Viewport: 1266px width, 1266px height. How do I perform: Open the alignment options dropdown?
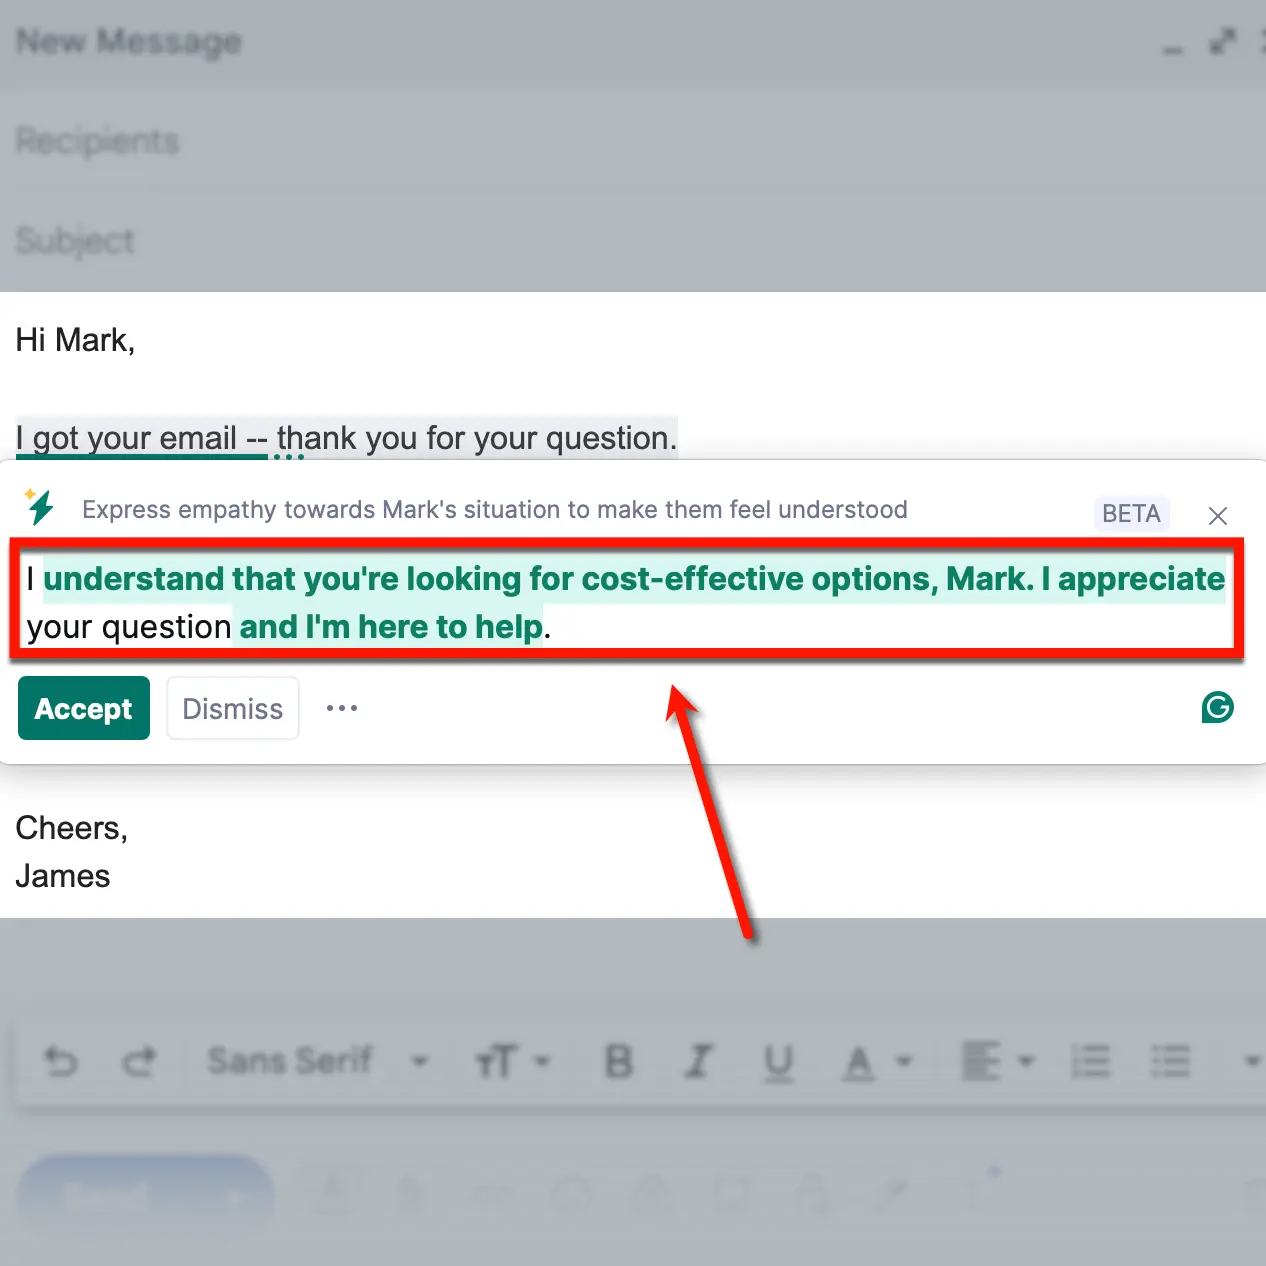coord(998,1062)
